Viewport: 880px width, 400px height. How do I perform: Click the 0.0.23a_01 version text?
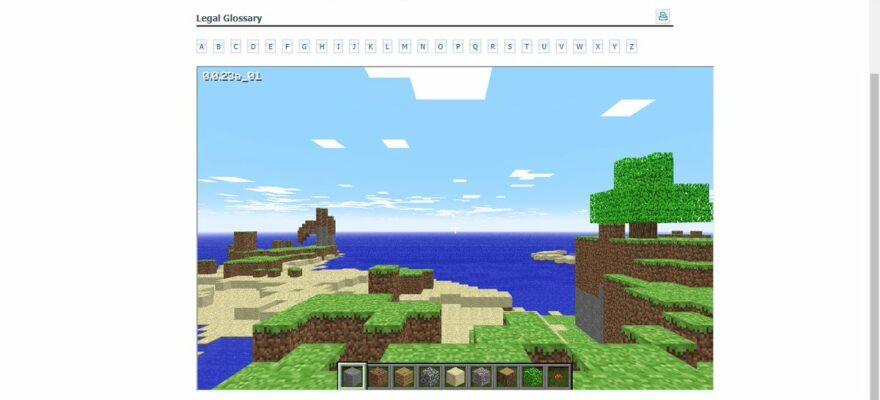(232, 76)
